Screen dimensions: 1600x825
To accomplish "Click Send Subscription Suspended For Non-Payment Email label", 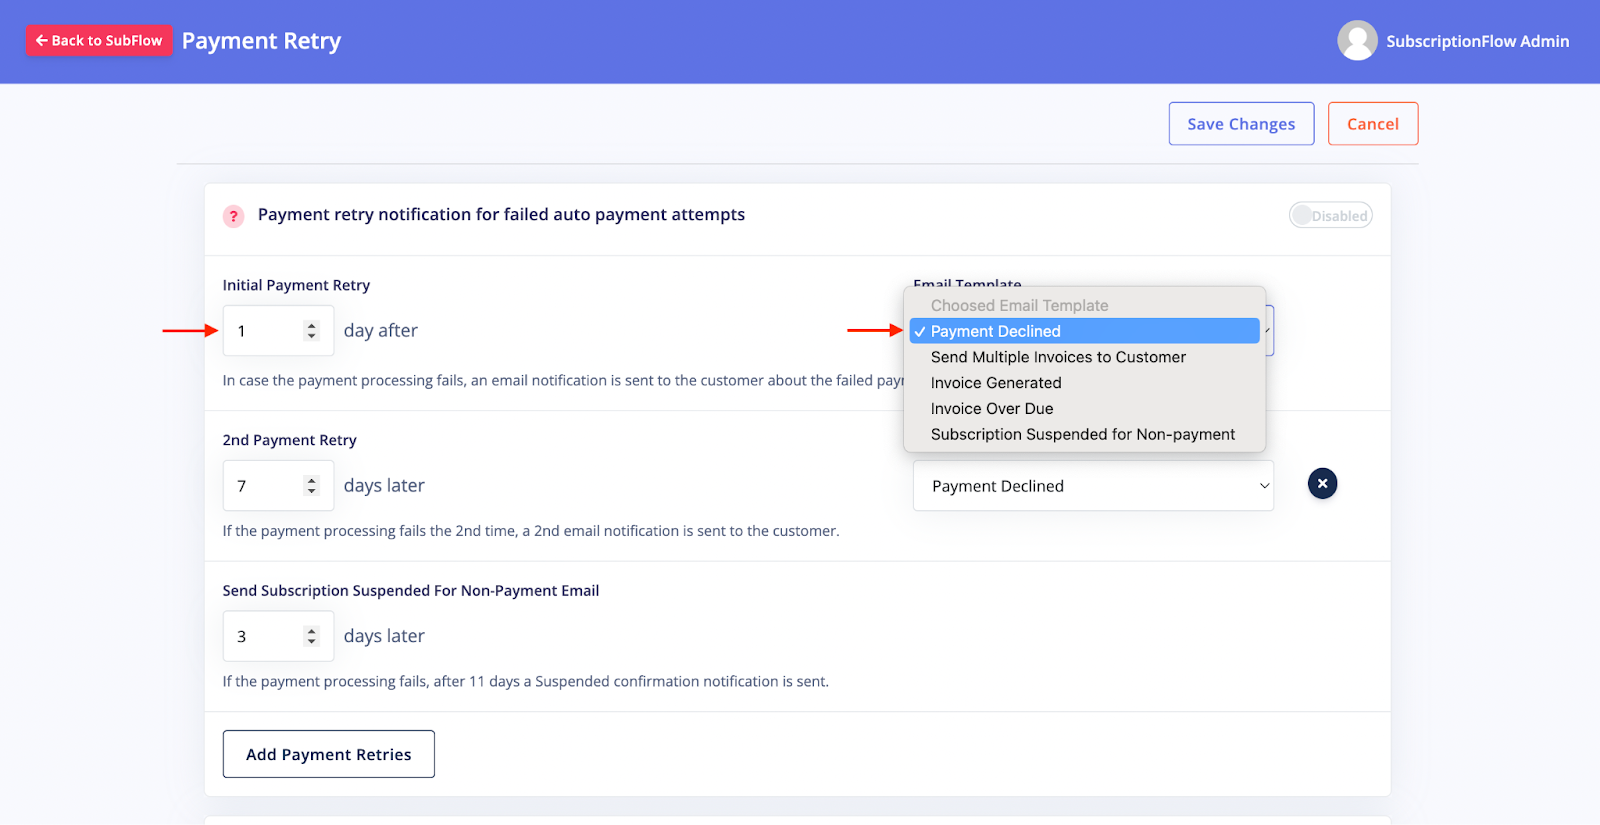I will point(411,591).
